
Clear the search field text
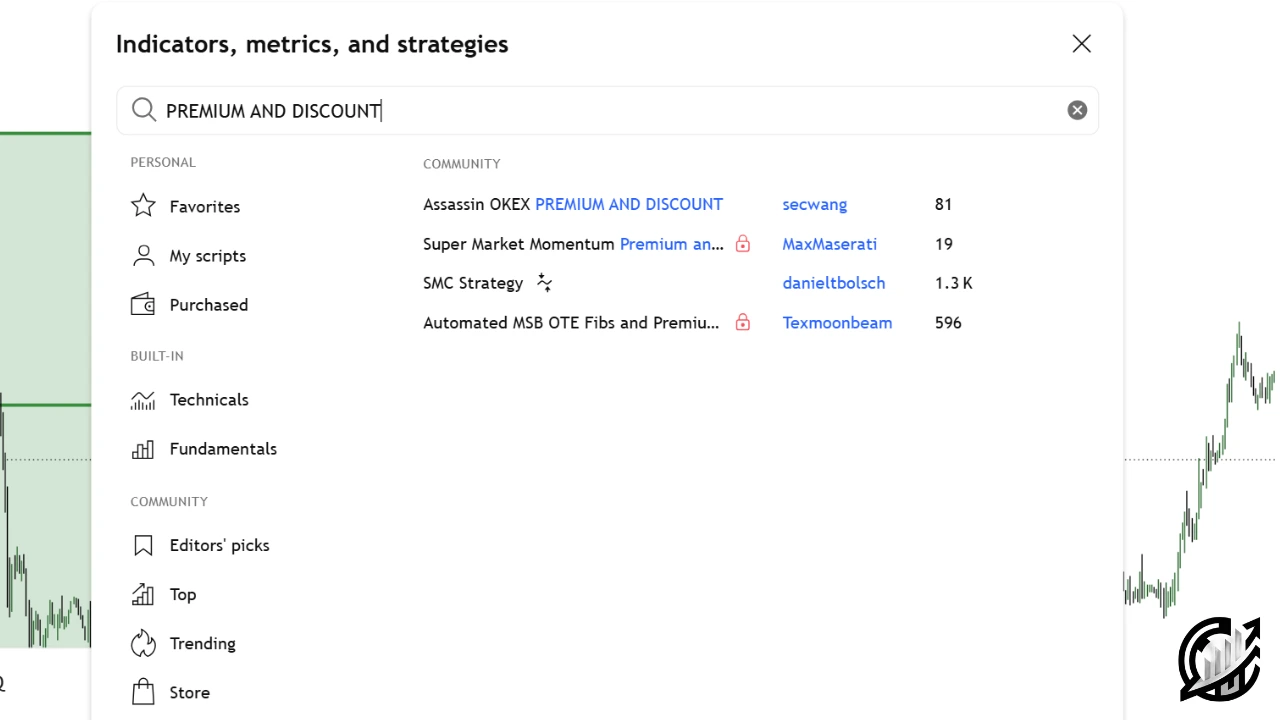pyautogui.click(x=1077, y=110)
